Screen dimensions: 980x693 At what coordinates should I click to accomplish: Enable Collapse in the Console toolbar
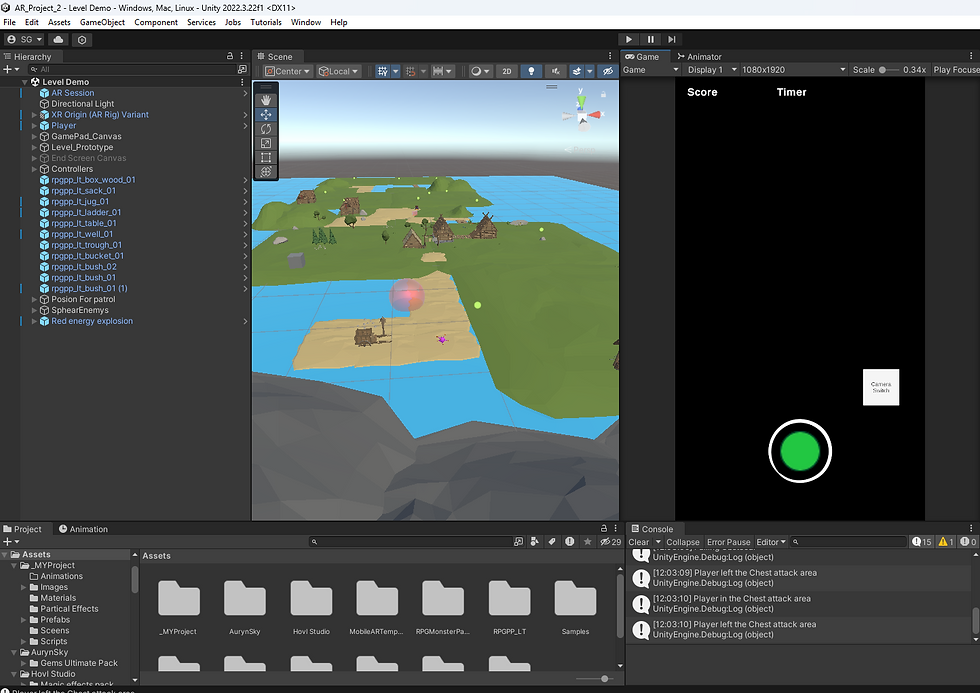point(683,541)
